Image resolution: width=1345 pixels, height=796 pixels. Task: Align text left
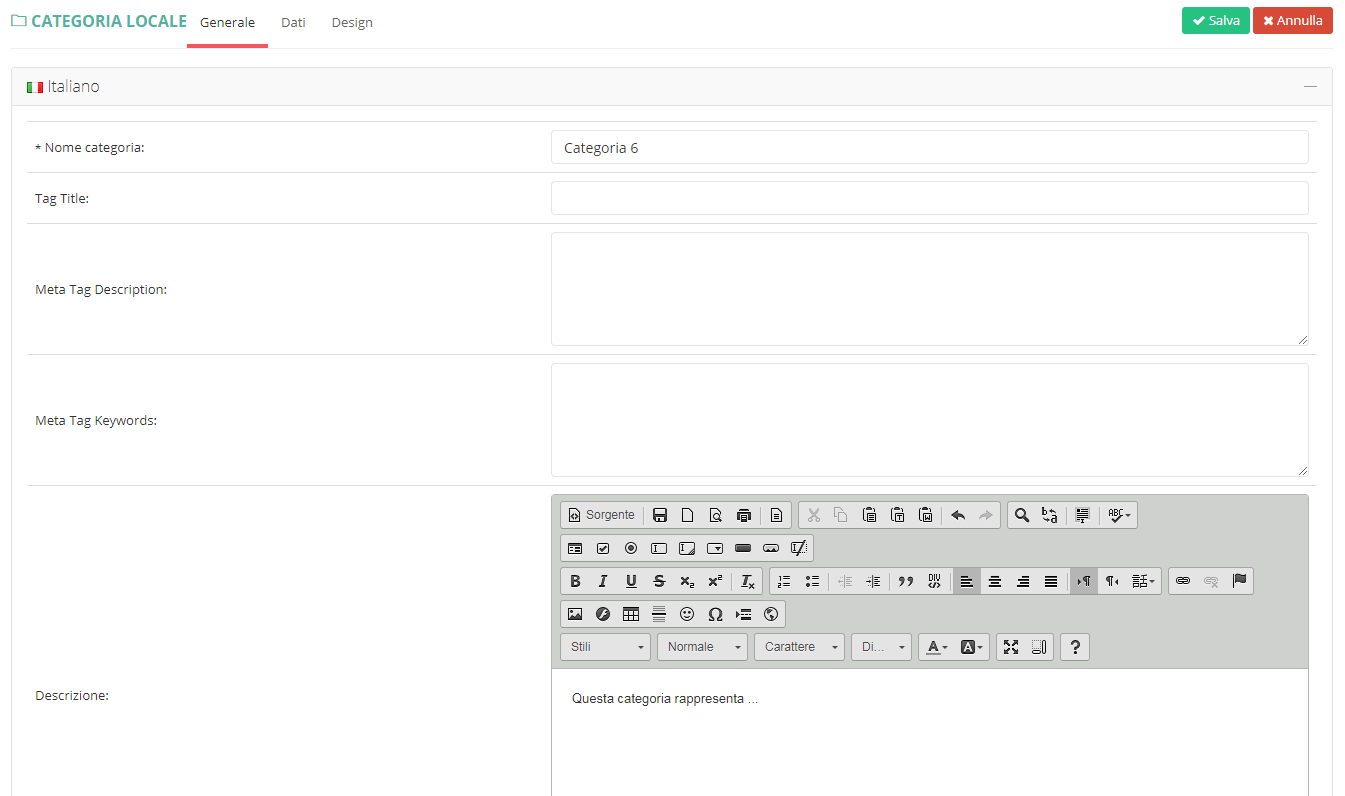[x=967, y=581]
